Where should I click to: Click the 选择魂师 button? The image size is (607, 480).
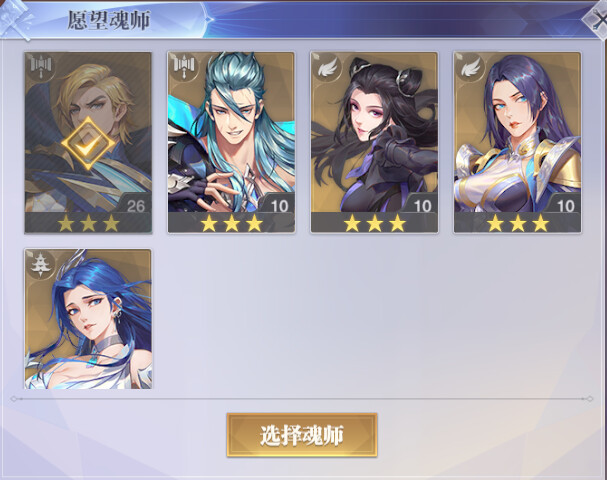pyautogui.click(x=302, y=435)
